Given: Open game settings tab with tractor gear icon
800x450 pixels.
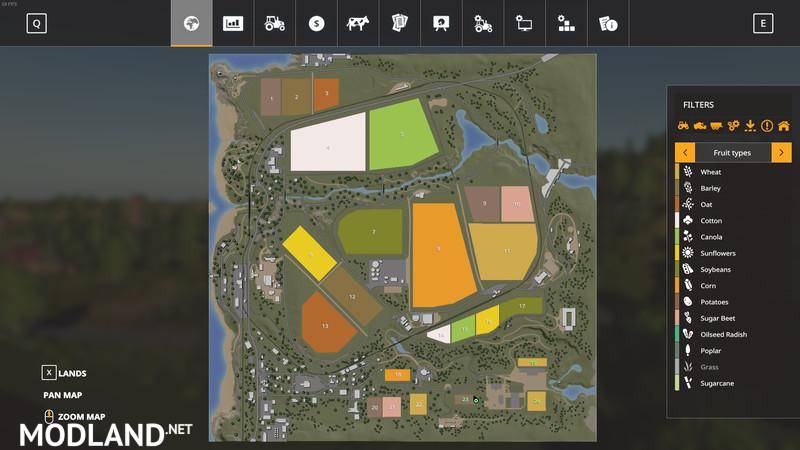Looking at the screenshot, I should (x=483, y=23).
